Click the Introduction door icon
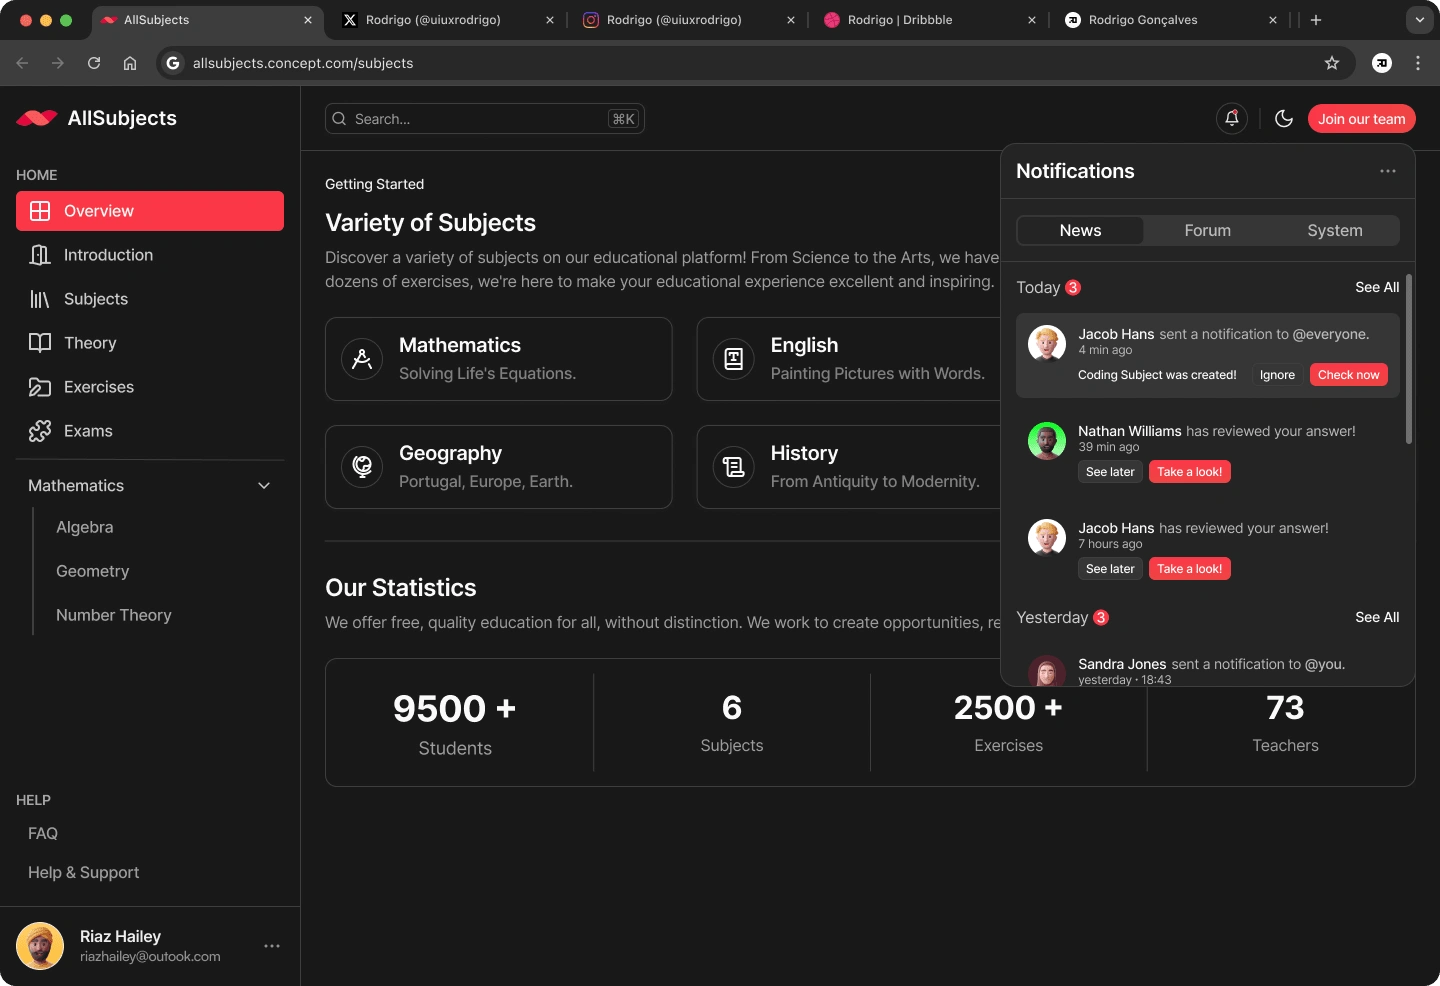 [x=40, y=255]
